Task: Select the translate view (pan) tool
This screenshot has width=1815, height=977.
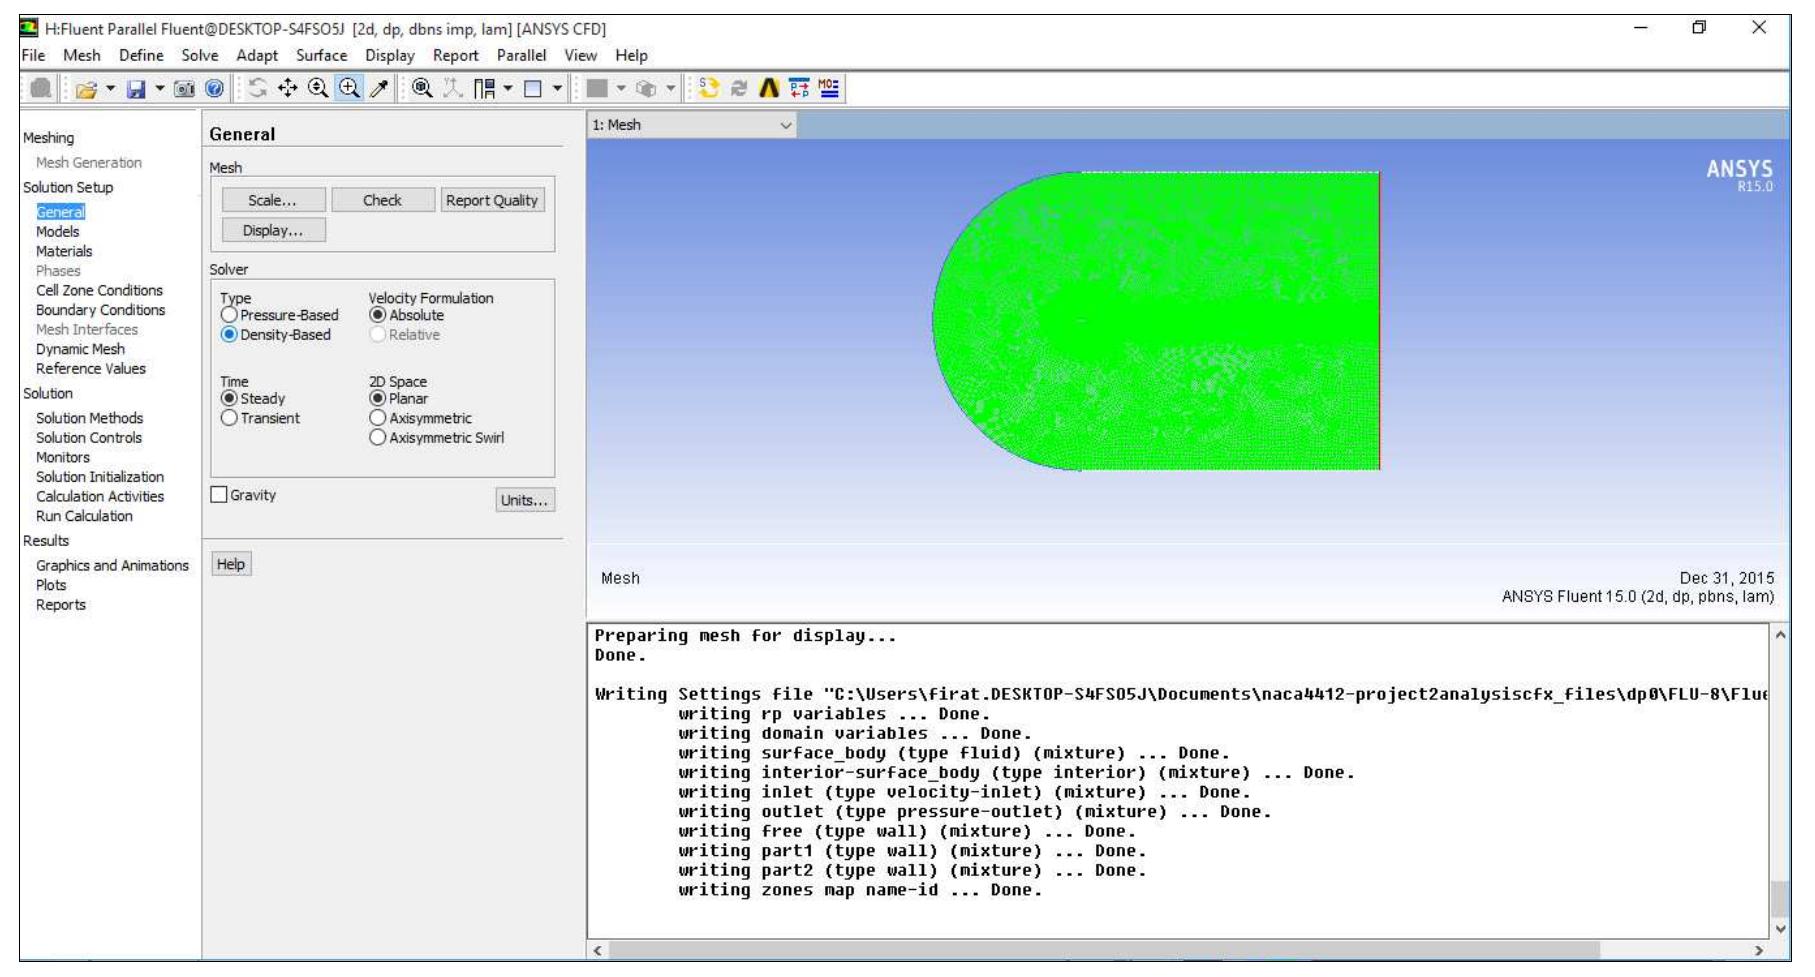Action: [288, 89]
